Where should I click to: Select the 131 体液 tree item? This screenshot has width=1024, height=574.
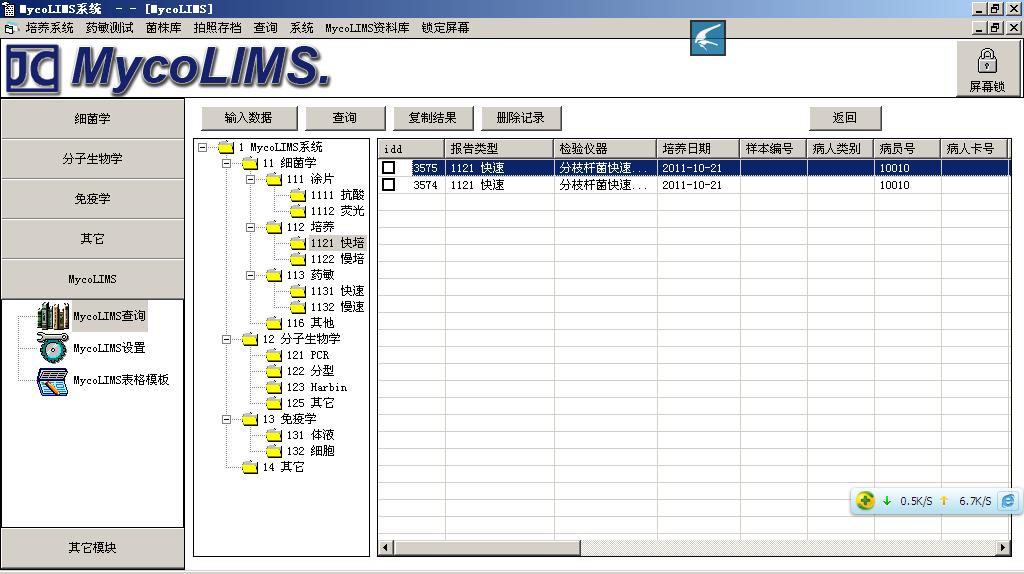[310, 435]
